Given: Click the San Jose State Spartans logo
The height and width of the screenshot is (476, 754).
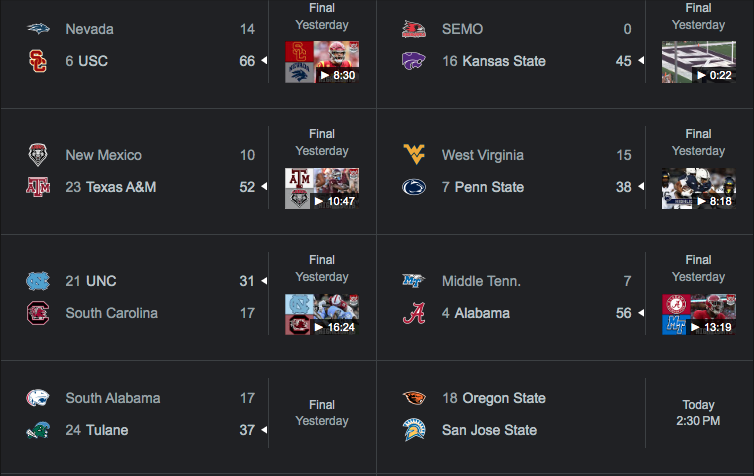Looking at the screenshot, I should 414,430.
